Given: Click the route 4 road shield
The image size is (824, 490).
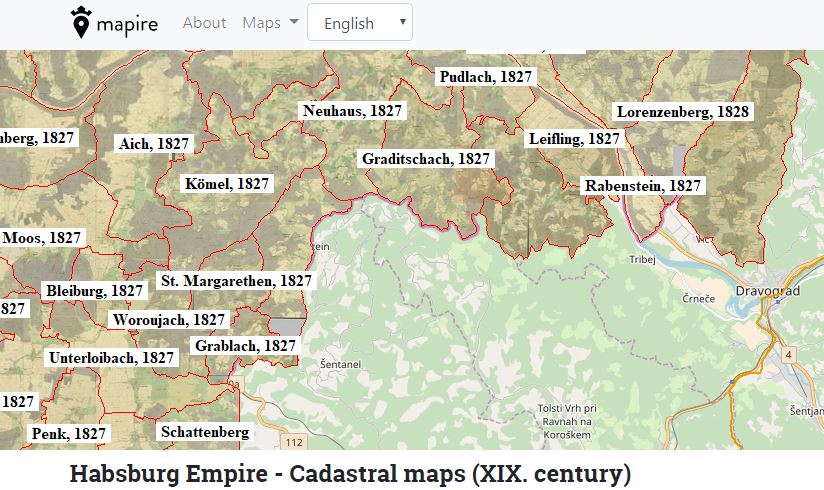Looking at the screenshot, I should [788, 355].
